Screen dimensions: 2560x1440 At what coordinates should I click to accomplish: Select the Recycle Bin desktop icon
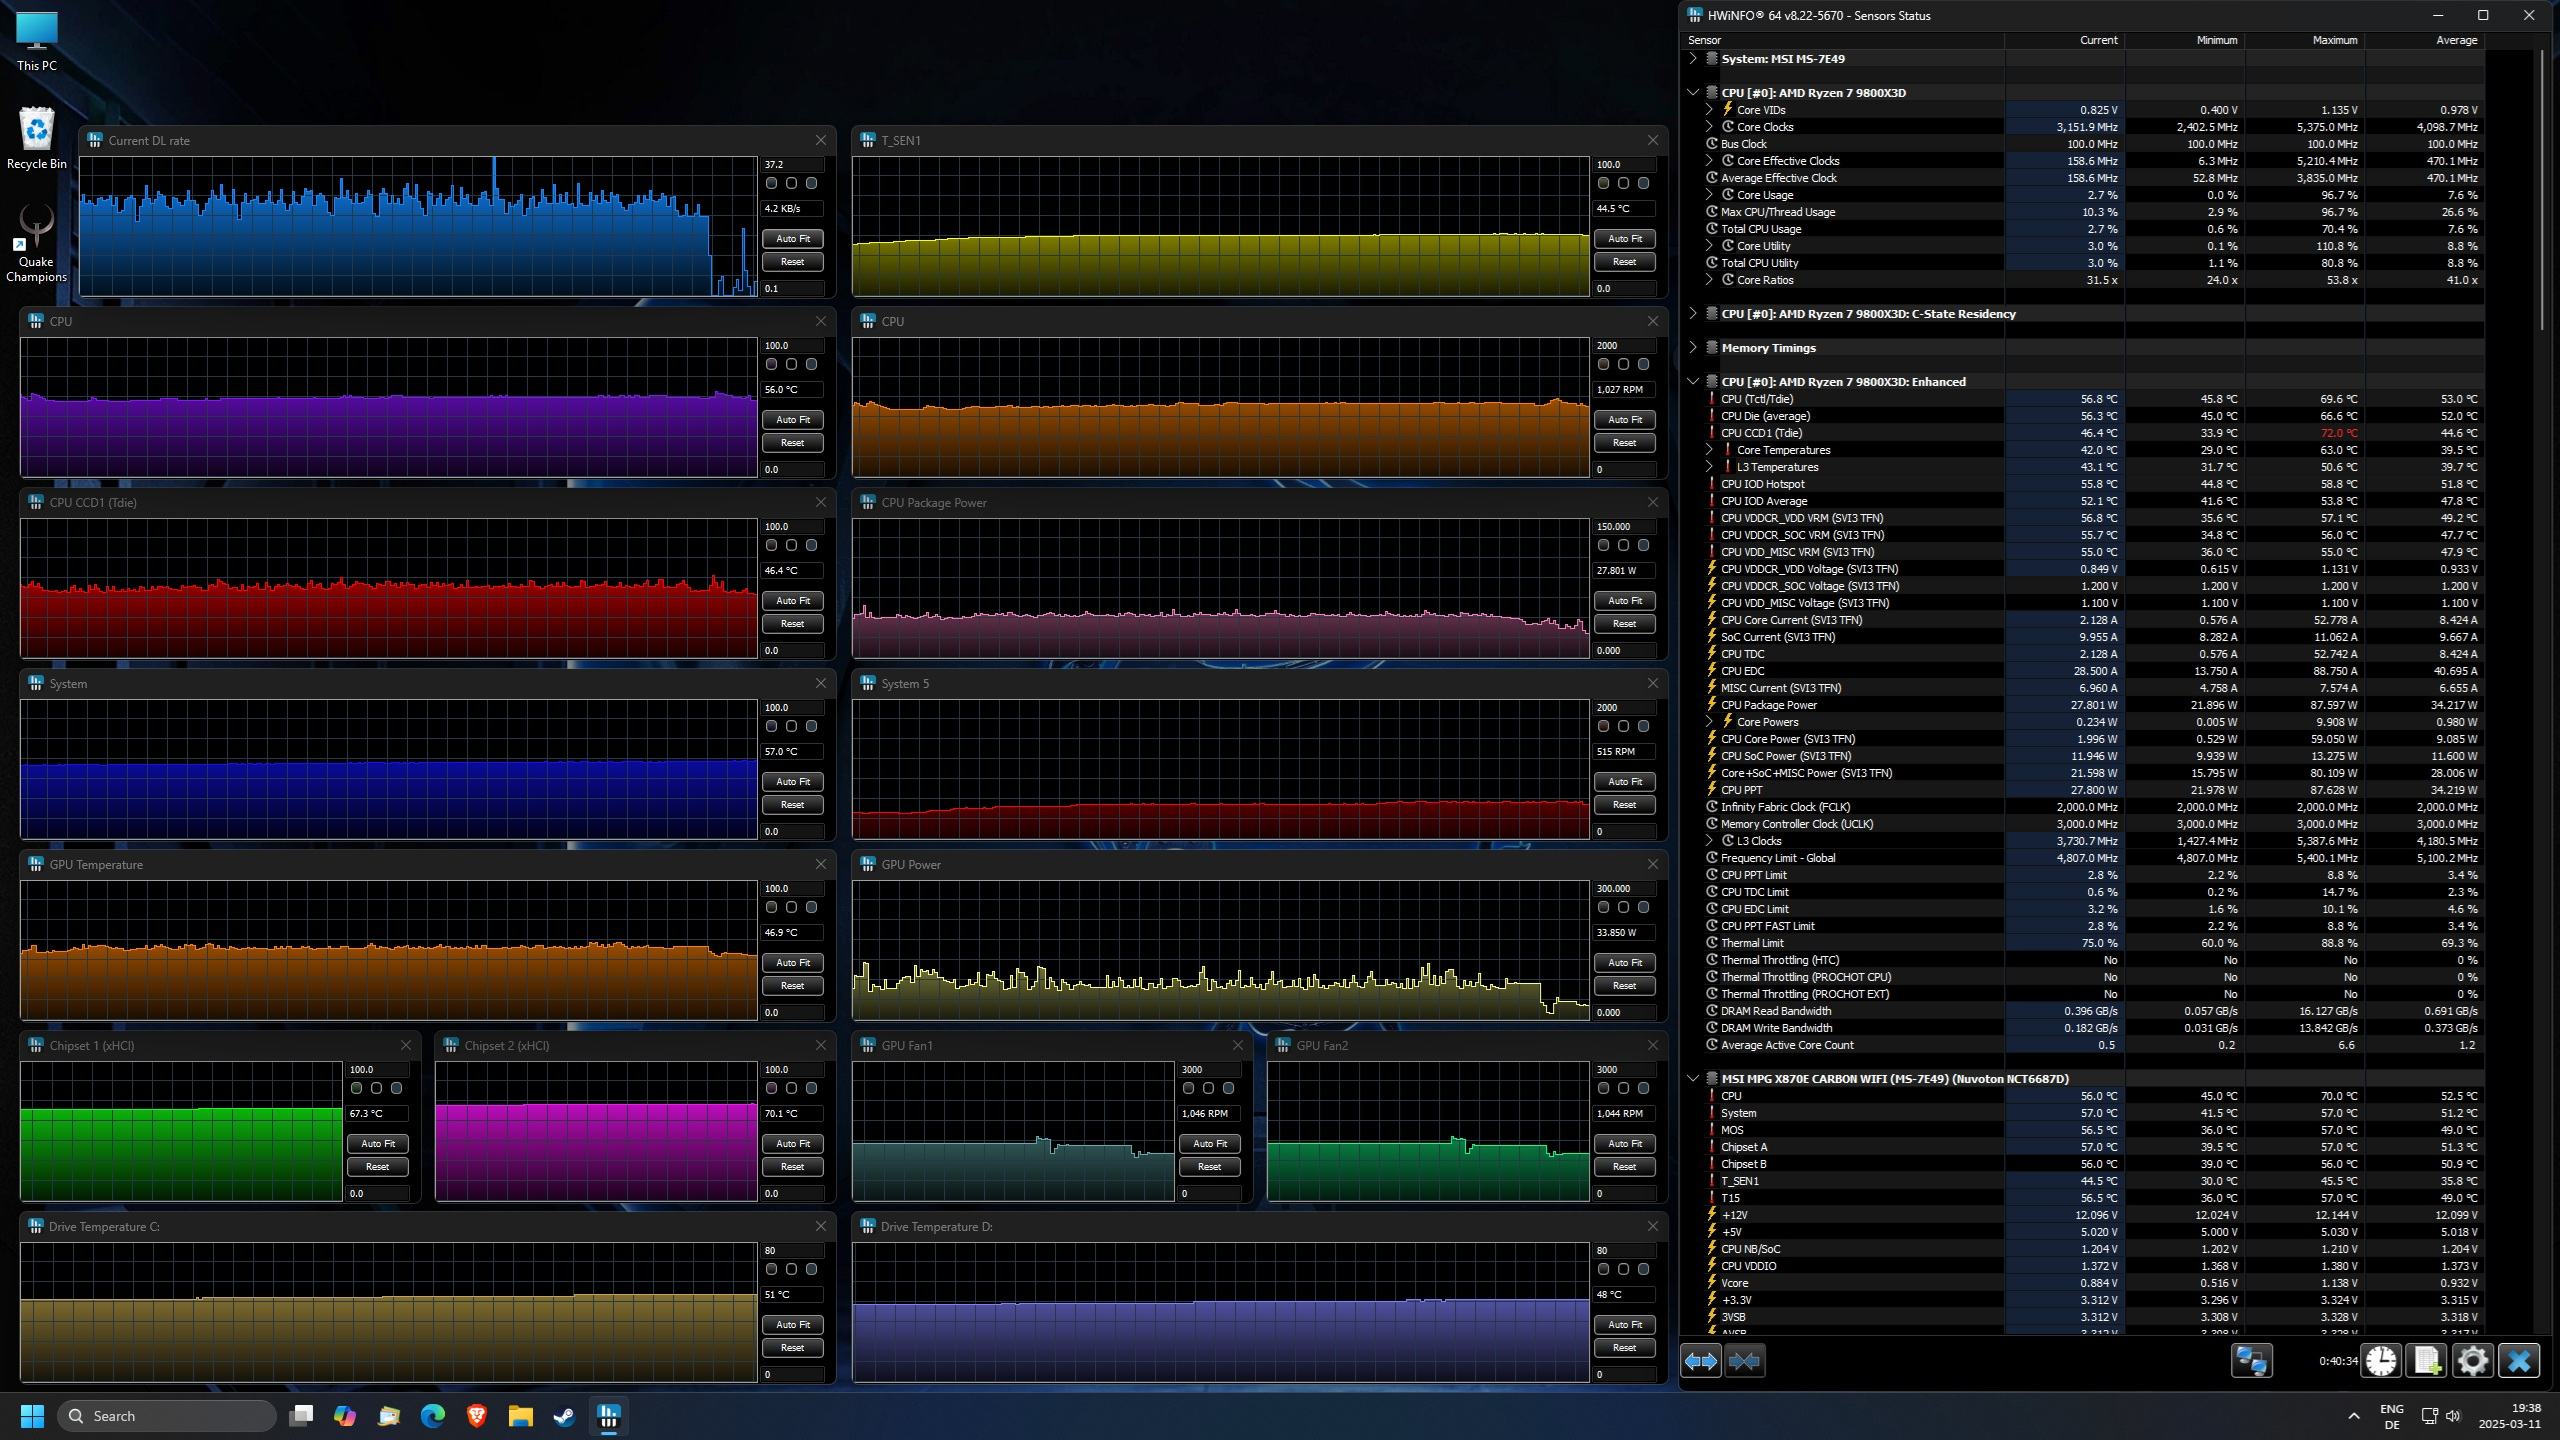click(x=36, y=138)
